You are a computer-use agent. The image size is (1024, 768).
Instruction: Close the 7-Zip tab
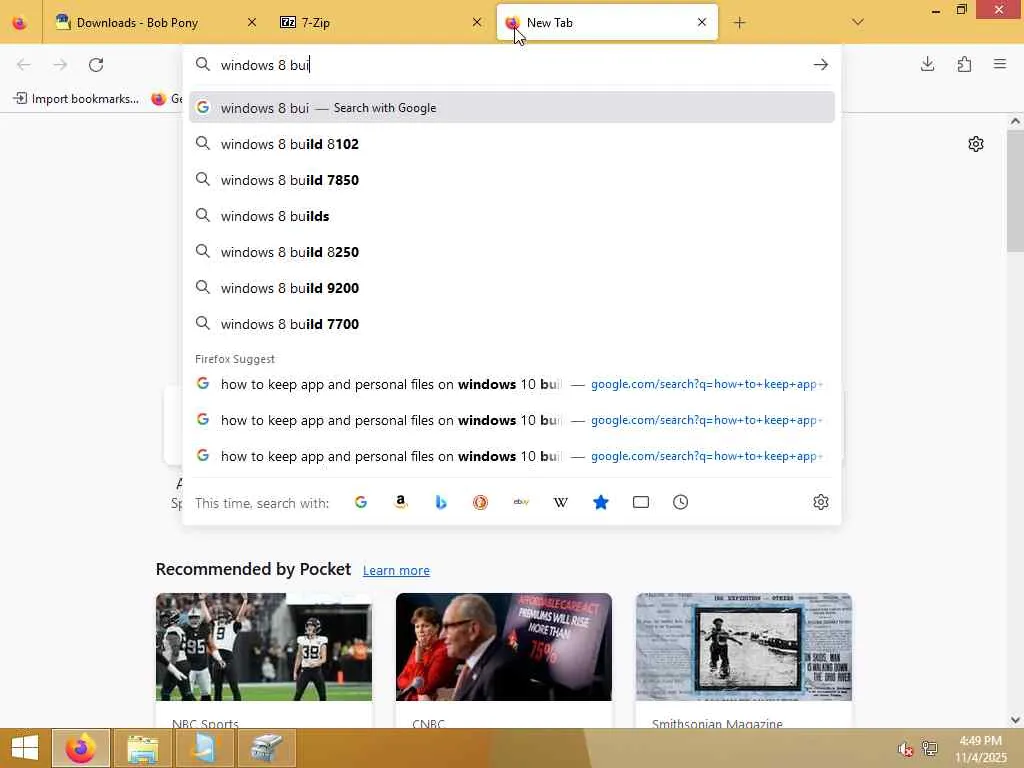pos(477,23)
